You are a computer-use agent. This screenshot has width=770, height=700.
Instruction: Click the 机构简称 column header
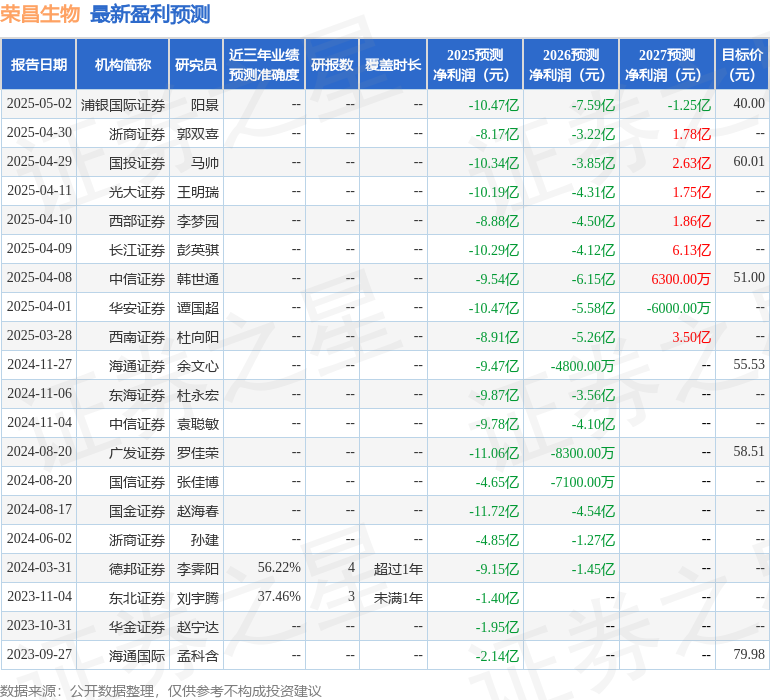point(122,65)
